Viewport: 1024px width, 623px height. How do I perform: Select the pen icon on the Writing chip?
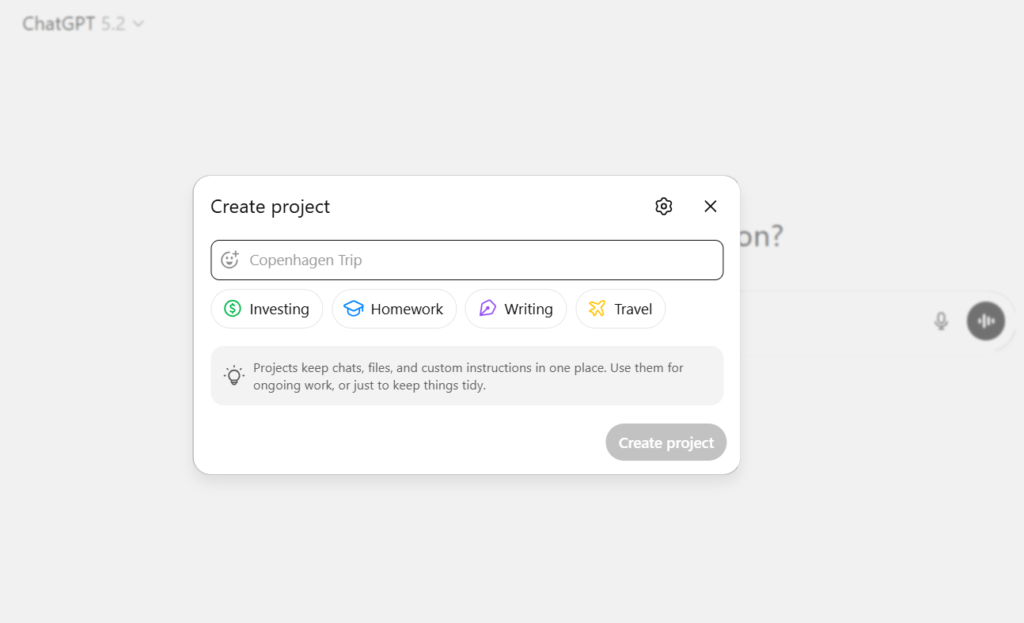(487, 309)
